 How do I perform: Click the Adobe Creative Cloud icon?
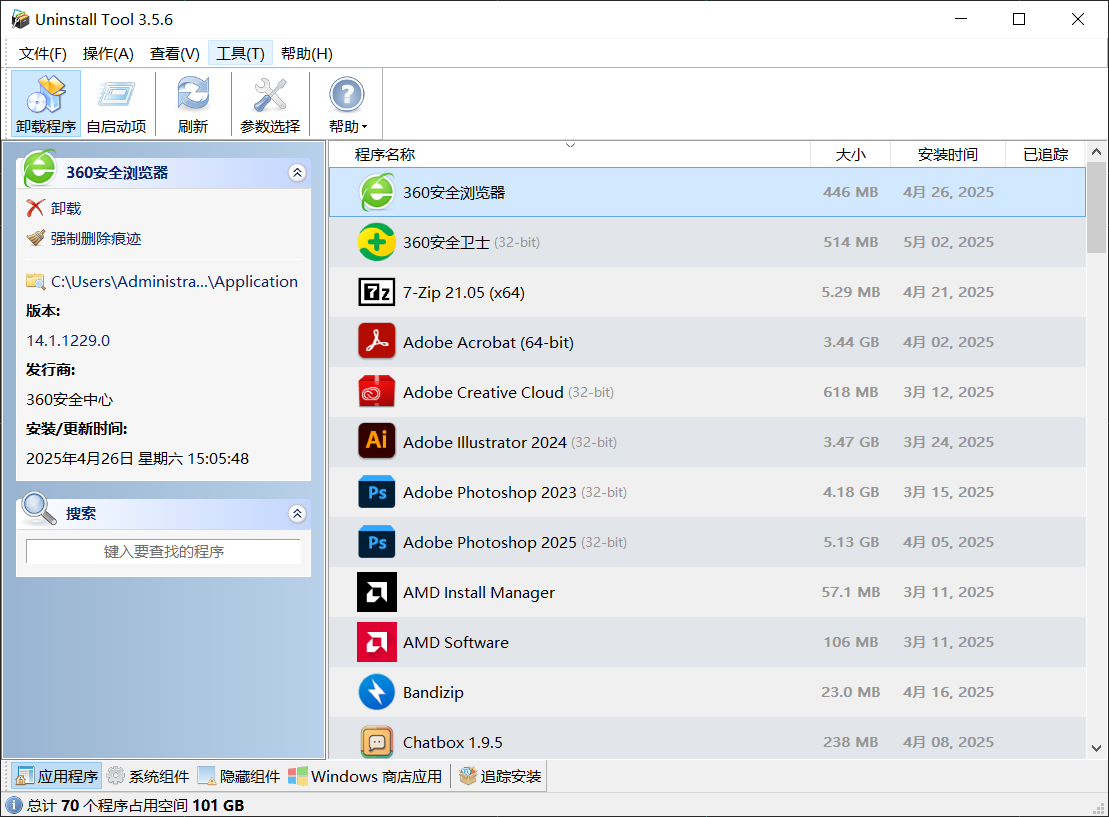377,392
